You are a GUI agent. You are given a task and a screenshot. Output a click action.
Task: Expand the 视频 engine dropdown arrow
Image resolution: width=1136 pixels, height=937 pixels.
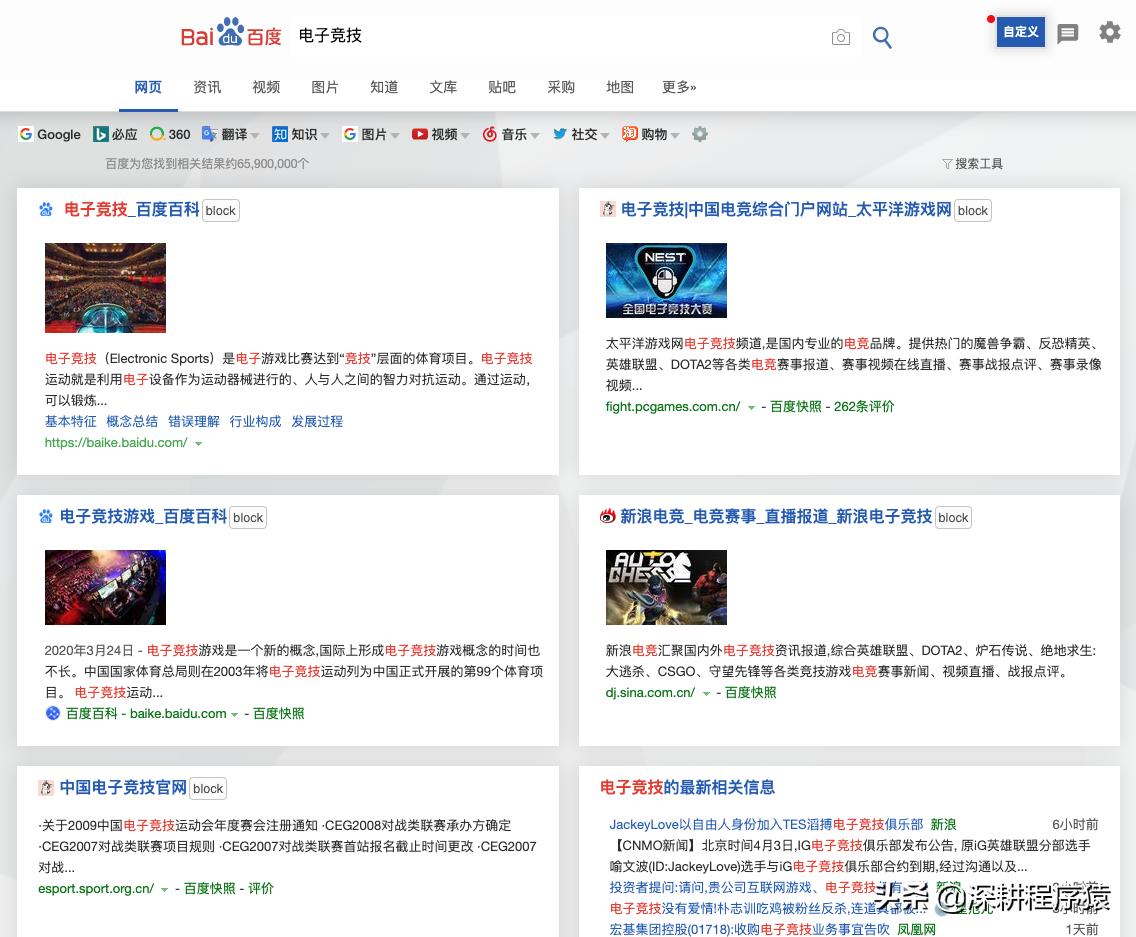coord(465,136)
